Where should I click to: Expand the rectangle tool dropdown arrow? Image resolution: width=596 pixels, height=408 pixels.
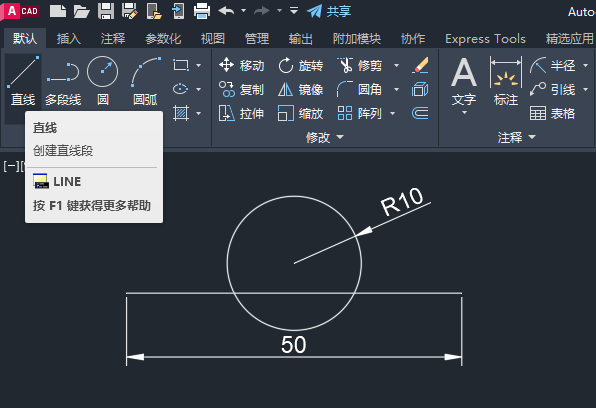pos(198,65)
